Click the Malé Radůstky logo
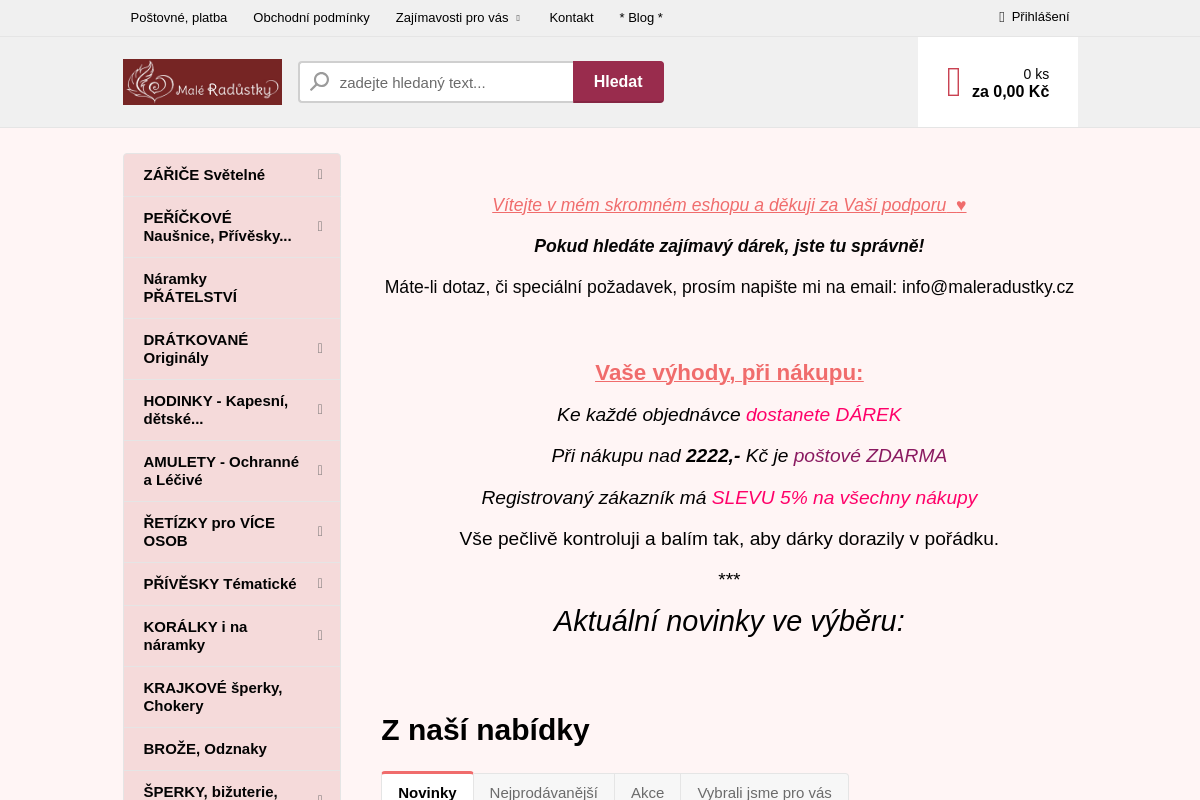The height and width of the screenshot is (800, 1200). (x=202, y=81)
